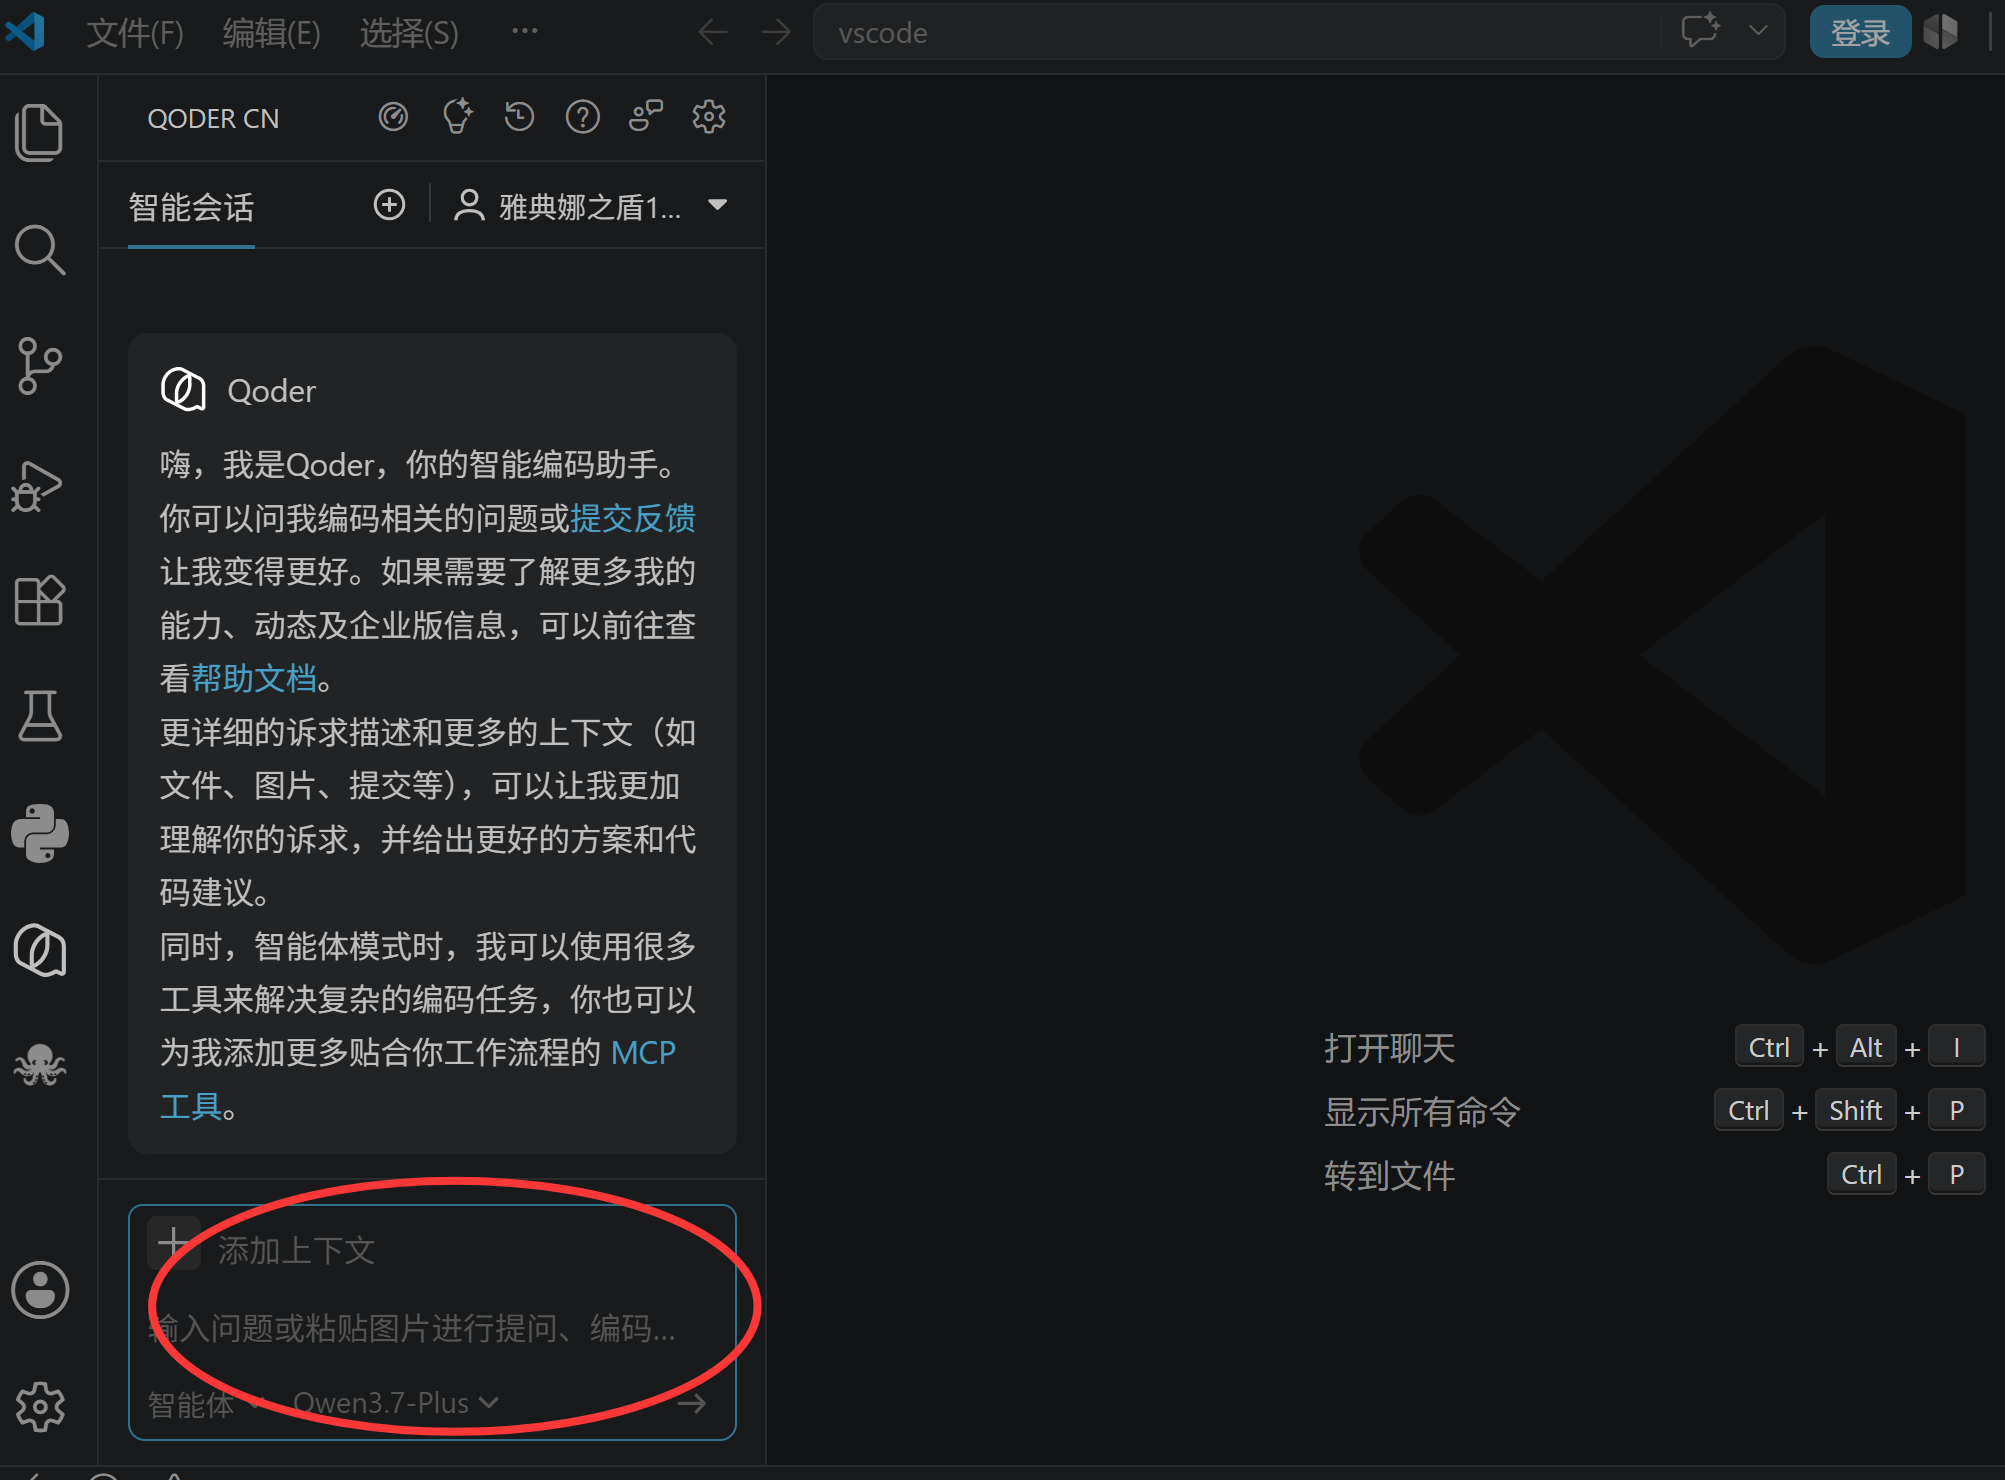The image size is (2005, 1480).
Task: Open the Explorer view in activity bar
Action: pos(40,133)
